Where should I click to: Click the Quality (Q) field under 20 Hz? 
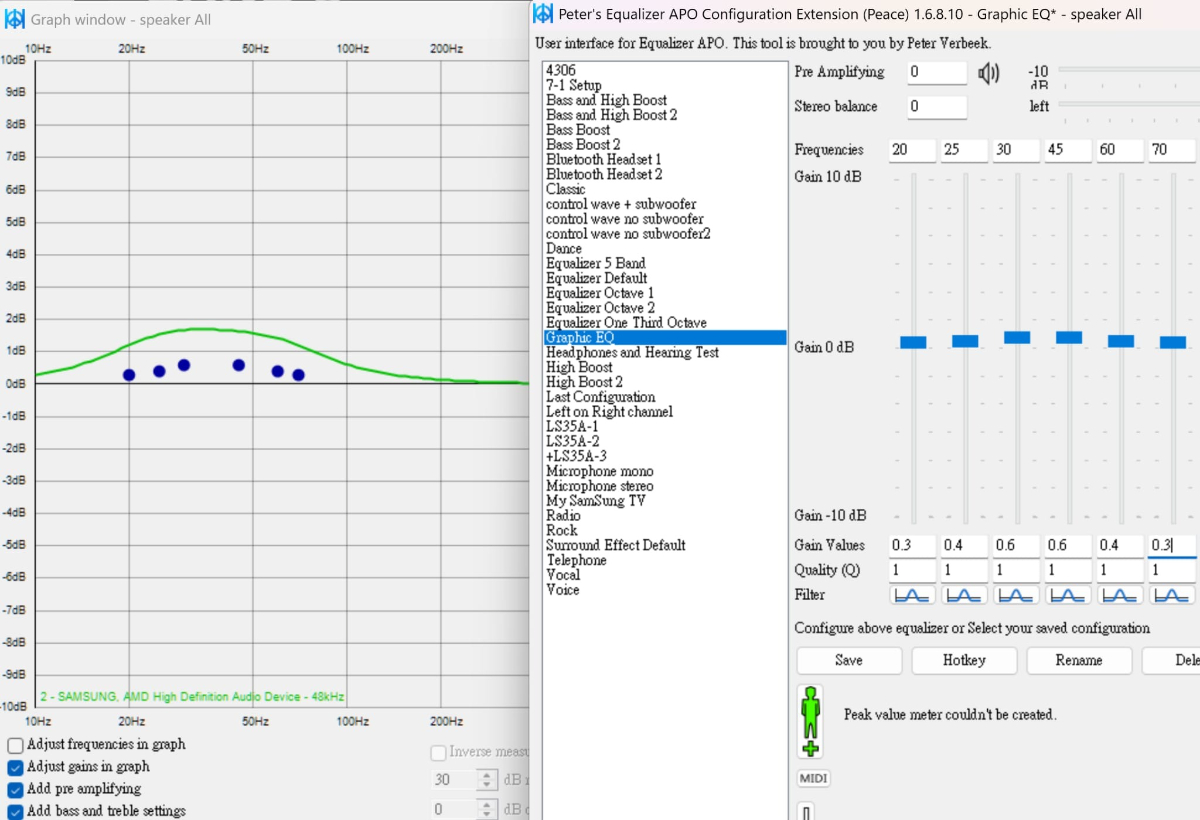pyautogui.click(x=912, y=570)
